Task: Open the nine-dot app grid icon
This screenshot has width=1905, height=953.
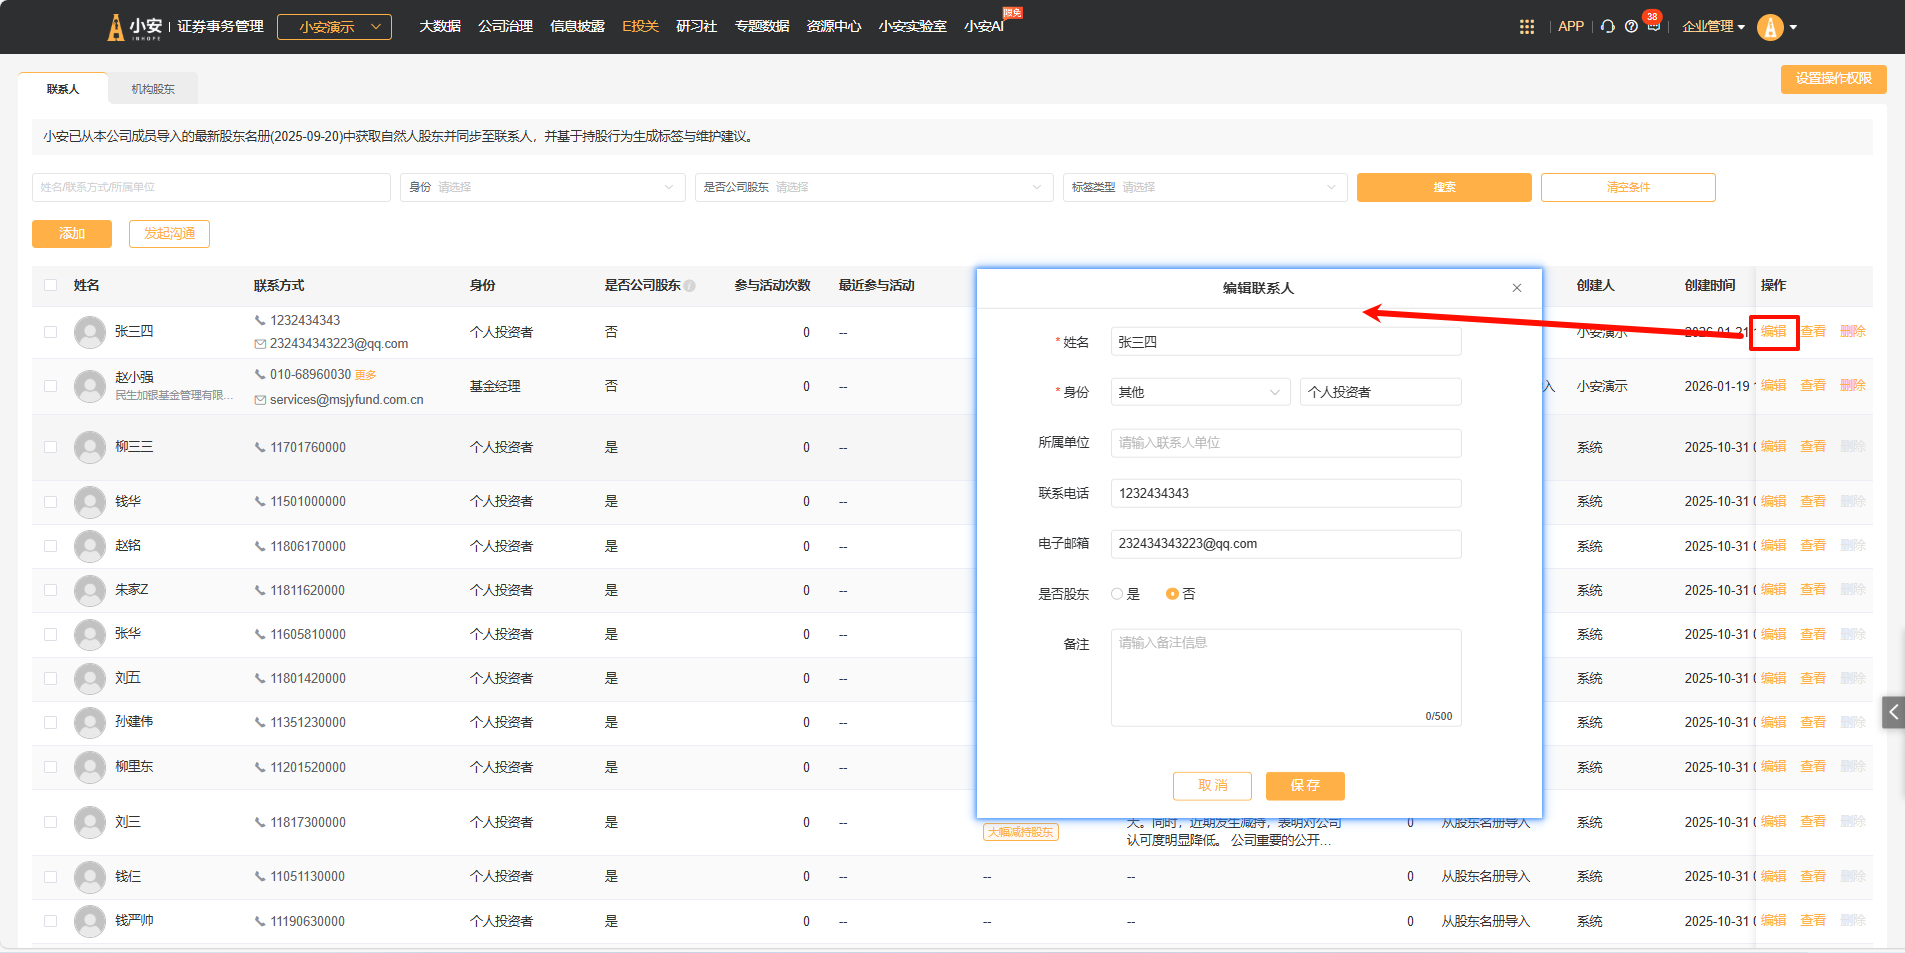Action: point(1526,27)
